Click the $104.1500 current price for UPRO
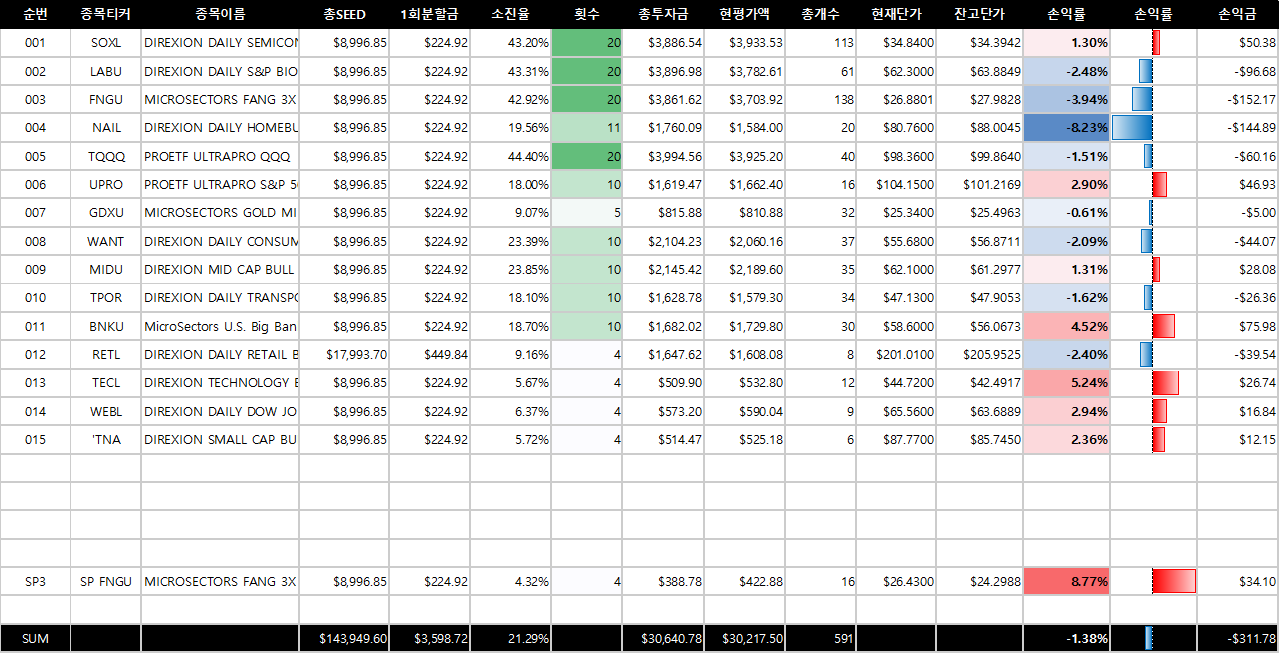 [x=896, y=185]
